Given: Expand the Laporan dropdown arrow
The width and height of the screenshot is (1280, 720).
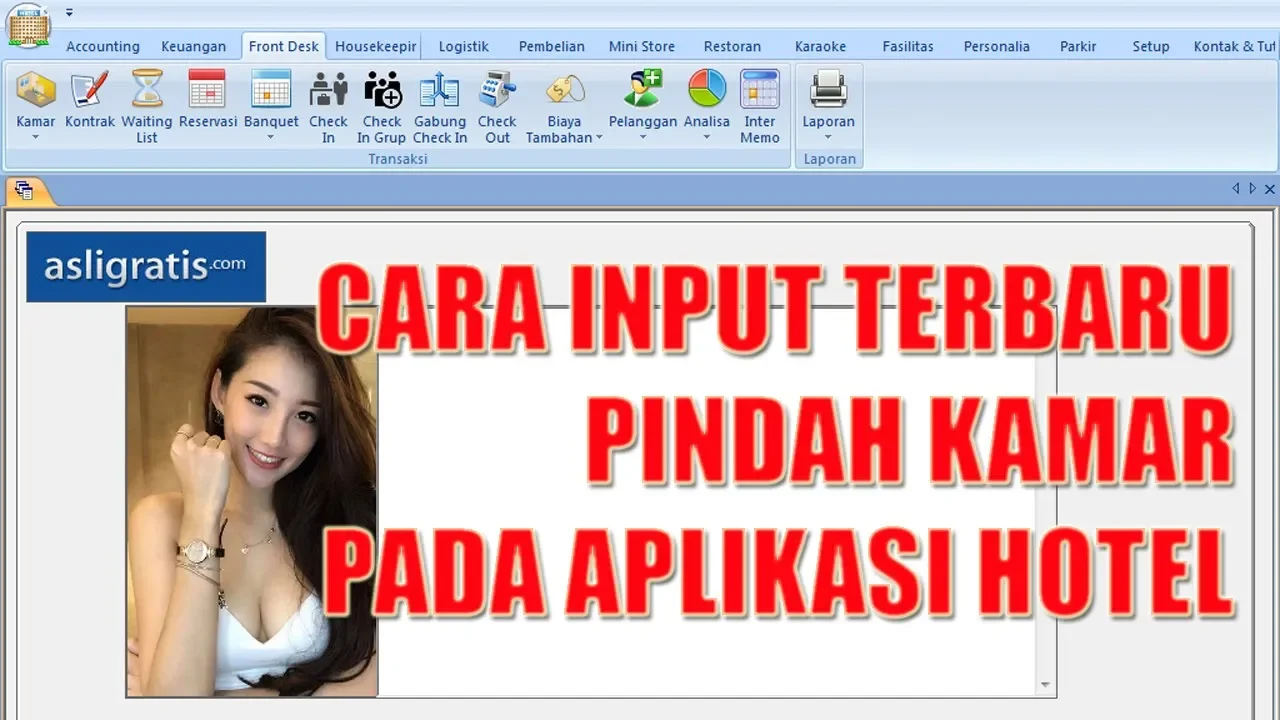Looking at the screenshot, I should coord(829,138).
